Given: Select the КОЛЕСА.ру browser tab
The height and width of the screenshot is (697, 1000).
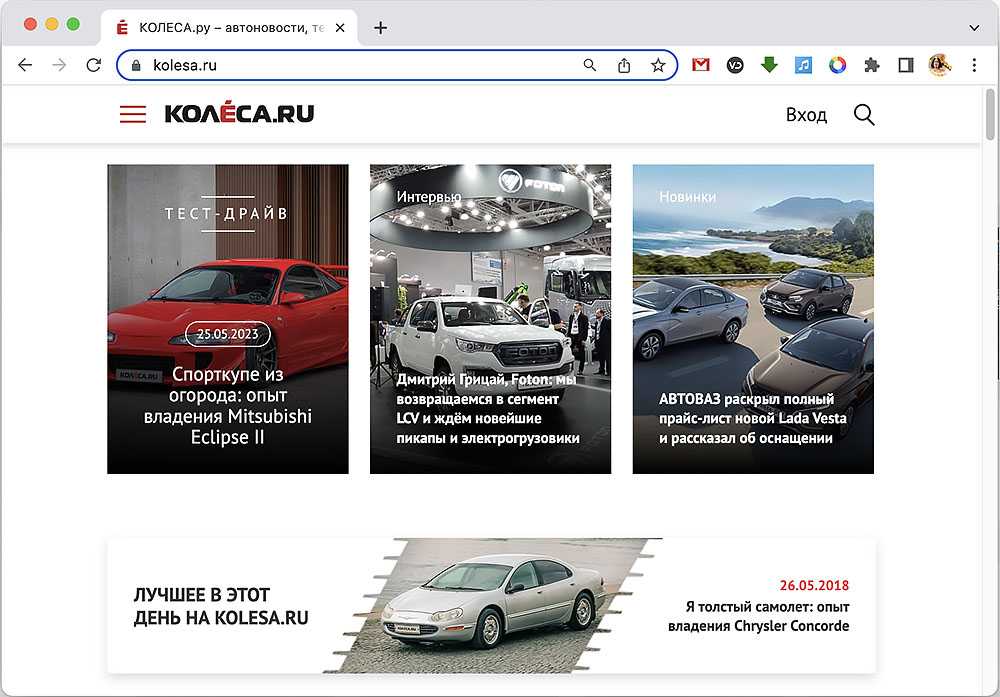Looking at the screenshot, I should [x=225, y=27].
